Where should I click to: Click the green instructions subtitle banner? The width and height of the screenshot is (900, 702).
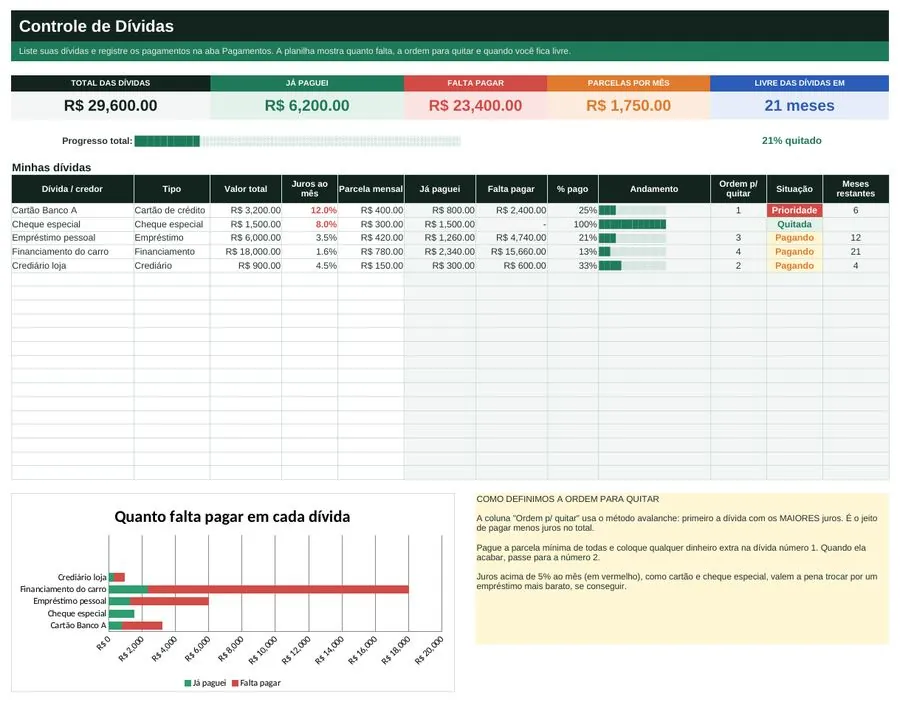pyautogui.click(x=450, y=51)
